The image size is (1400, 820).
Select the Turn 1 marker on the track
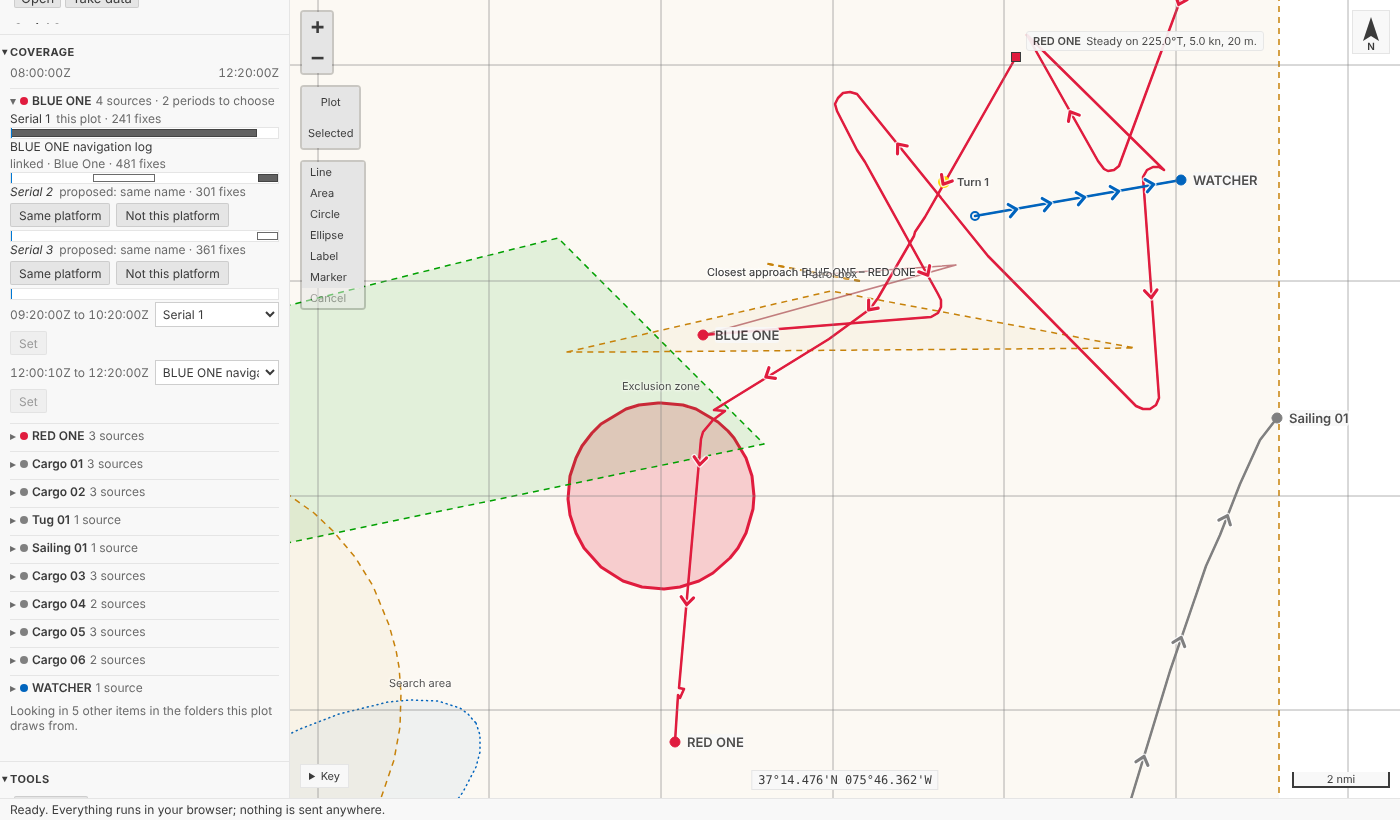click(x=945, y=181)
